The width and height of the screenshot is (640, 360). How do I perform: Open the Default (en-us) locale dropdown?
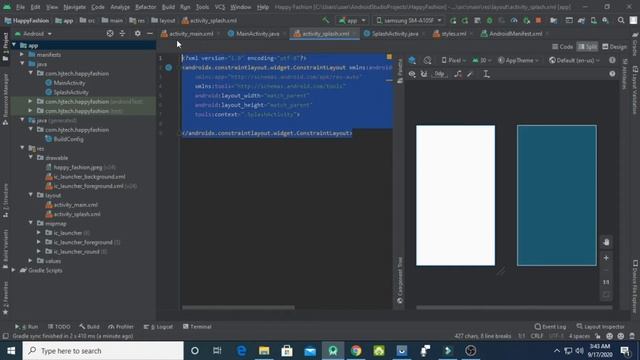pyautogui.click(x=574, y=60)
